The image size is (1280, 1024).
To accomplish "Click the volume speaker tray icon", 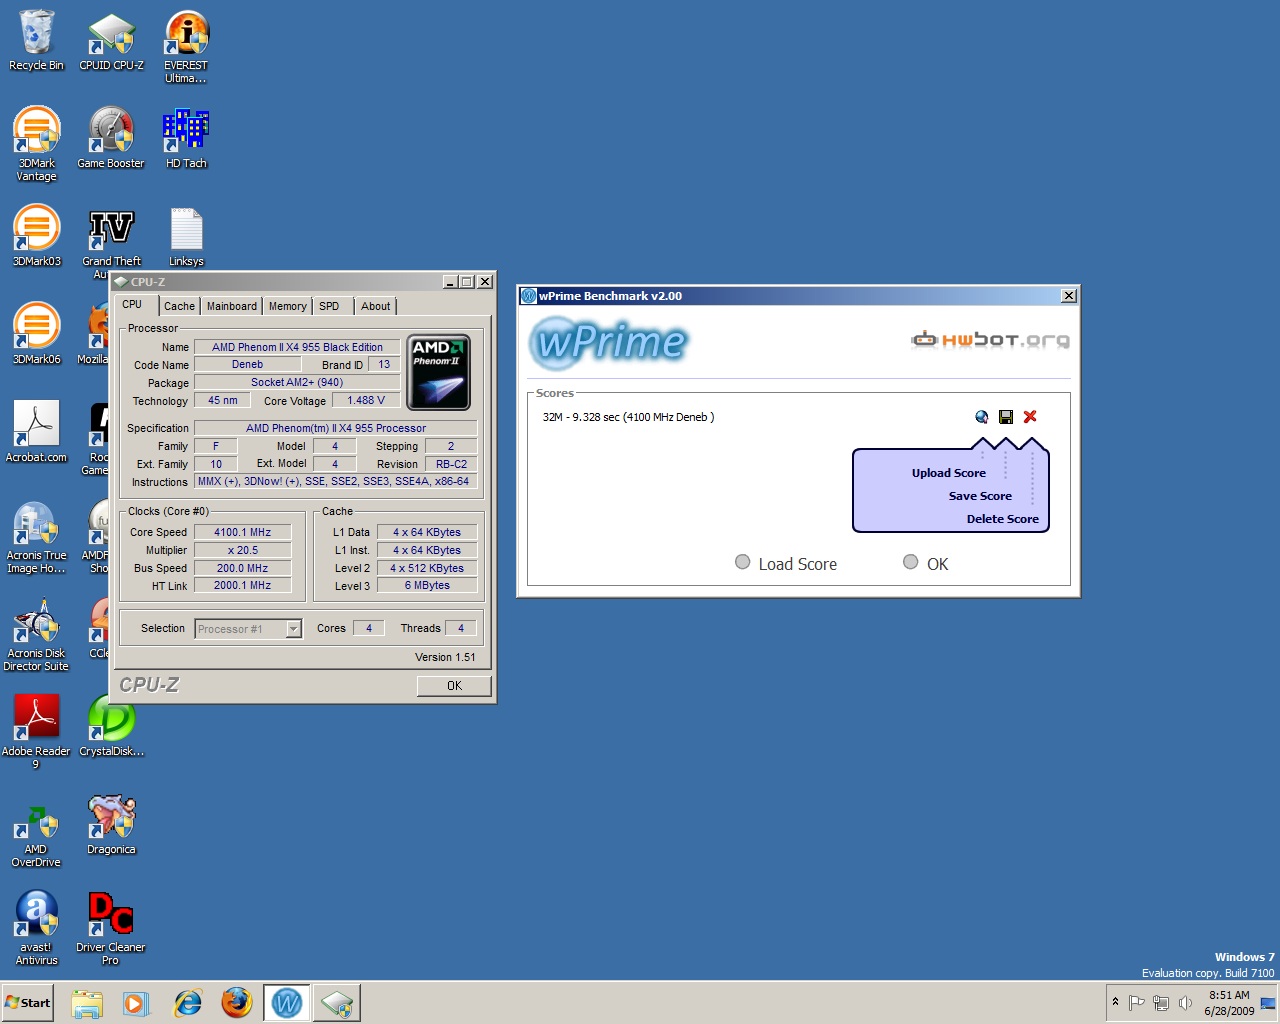I will [1185, 1002].
